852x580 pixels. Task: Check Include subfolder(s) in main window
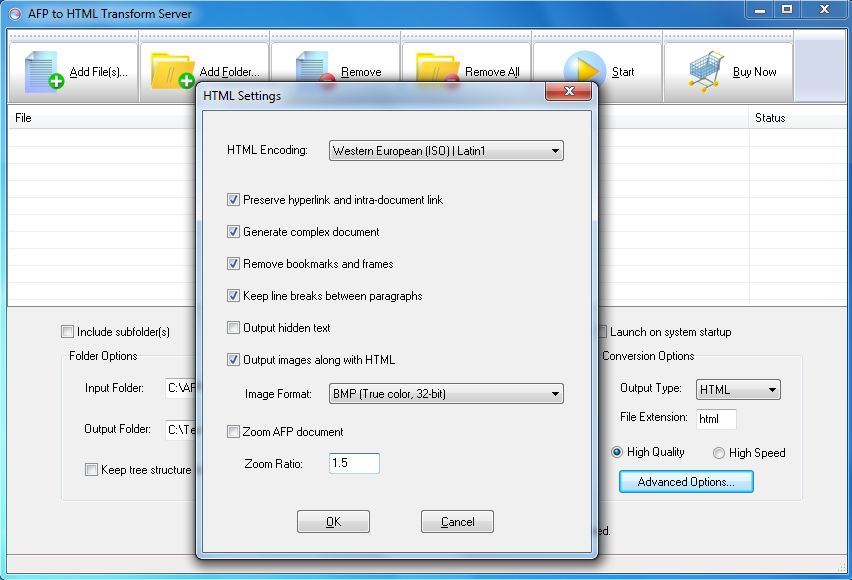tap(67, 332)
